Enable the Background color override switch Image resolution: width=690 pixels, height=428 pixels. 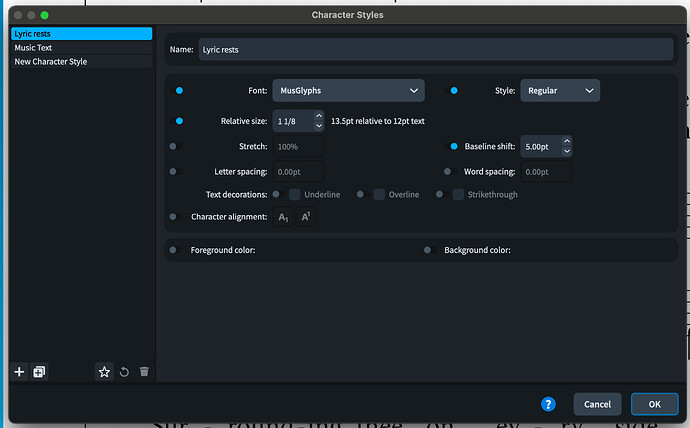tap(430, 250)
